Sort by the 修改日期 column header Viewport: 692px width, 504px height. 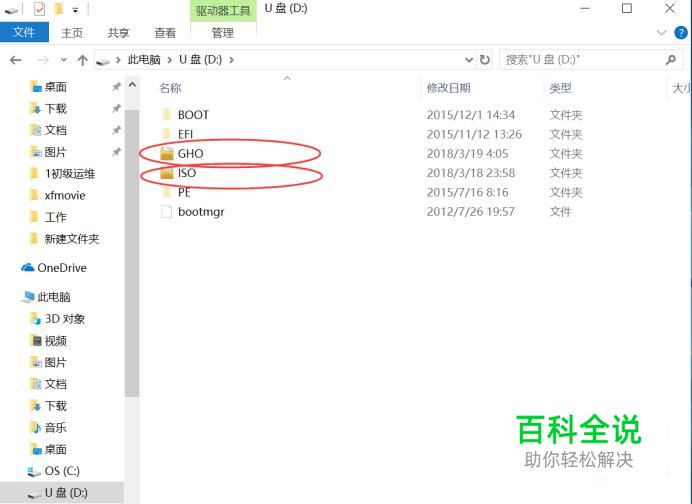tap(448, 88)
